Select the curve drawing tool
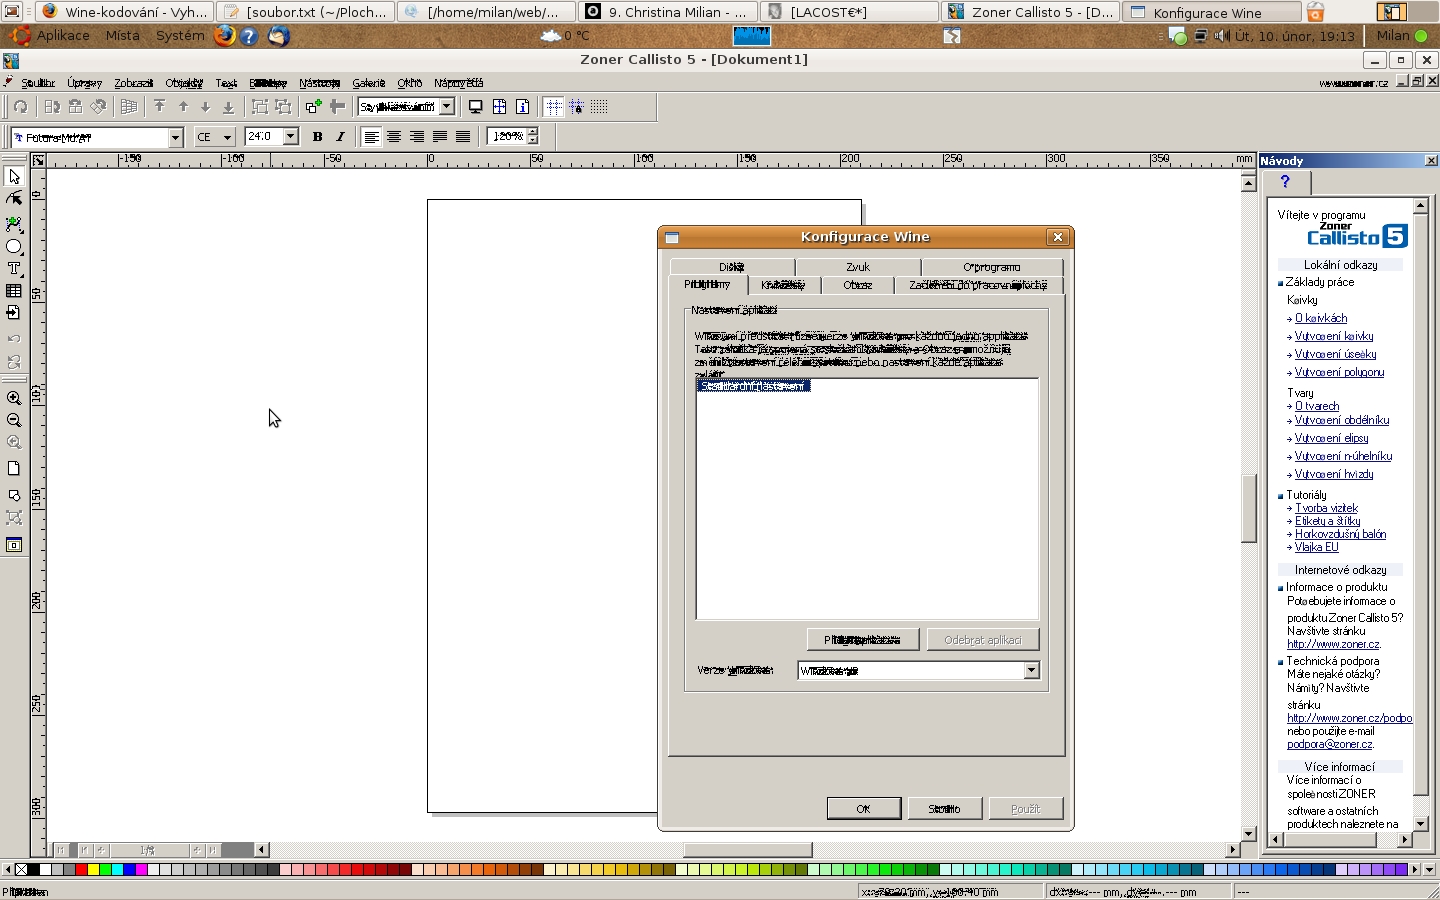1440x900 pixels. pos(14,223)
